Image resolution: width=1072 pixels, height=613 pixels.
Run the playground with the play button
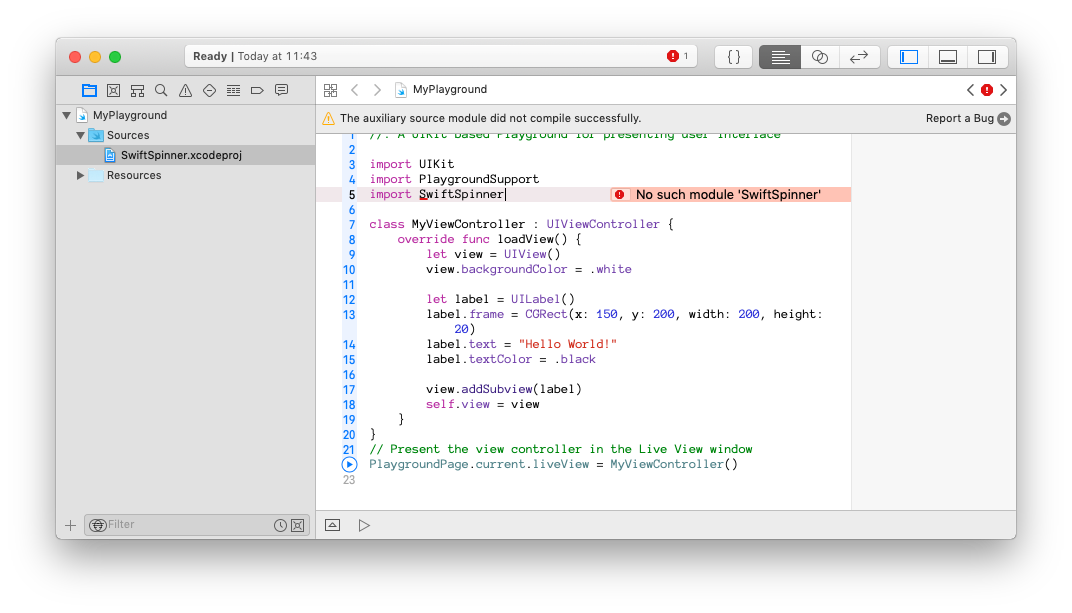coord(364,524)
